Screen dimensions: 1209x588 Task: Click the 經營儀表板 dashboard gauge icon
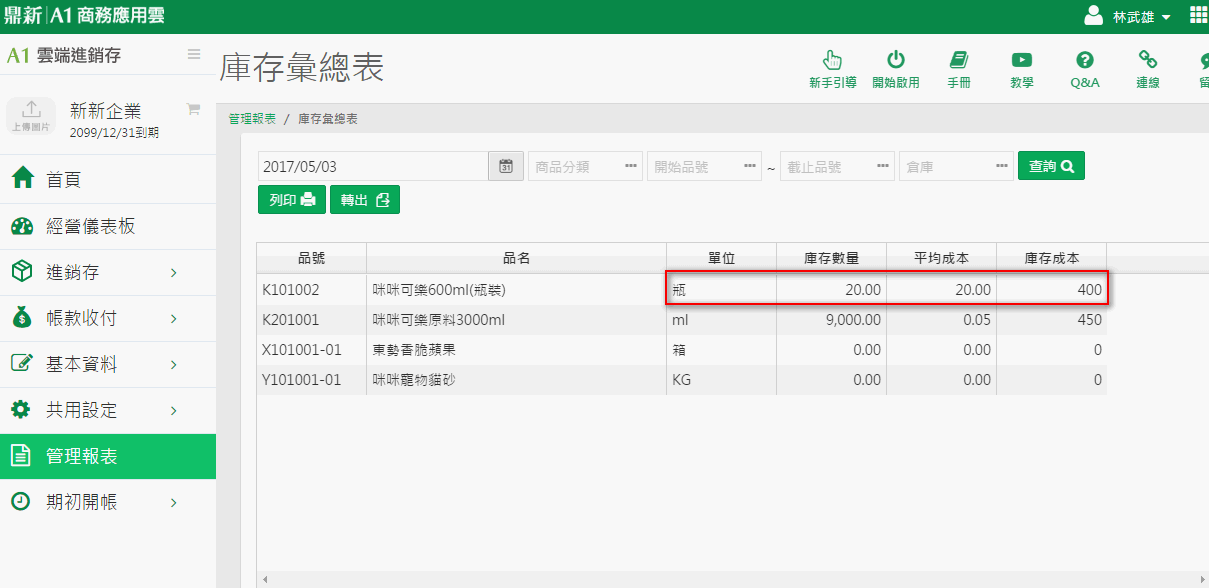click(22, 226)
